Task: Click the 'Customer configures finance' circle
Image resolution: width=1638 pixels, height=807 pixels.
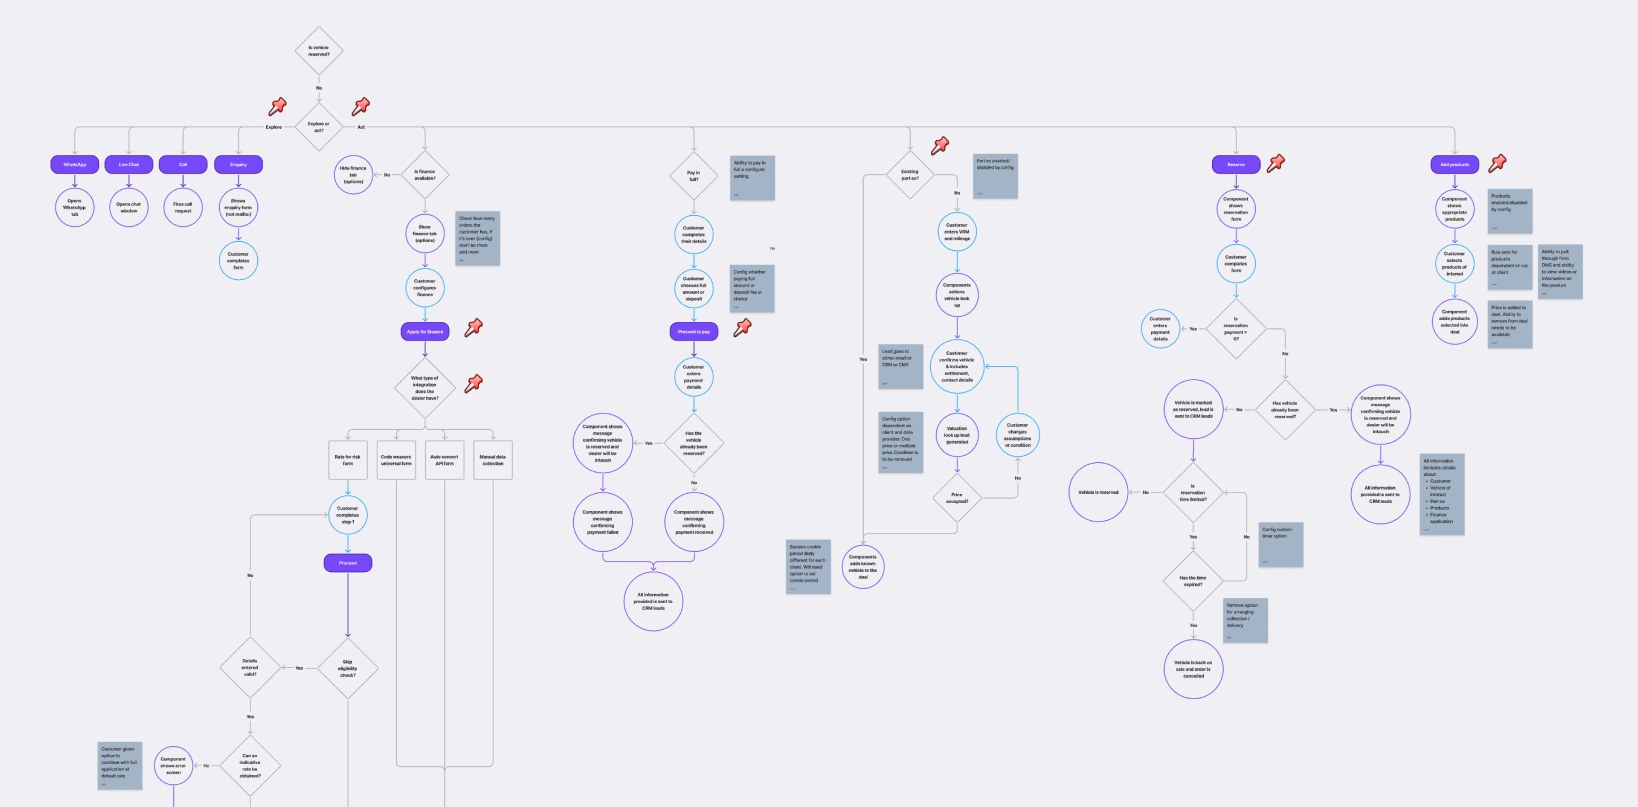Action: (x=425, y=288)
